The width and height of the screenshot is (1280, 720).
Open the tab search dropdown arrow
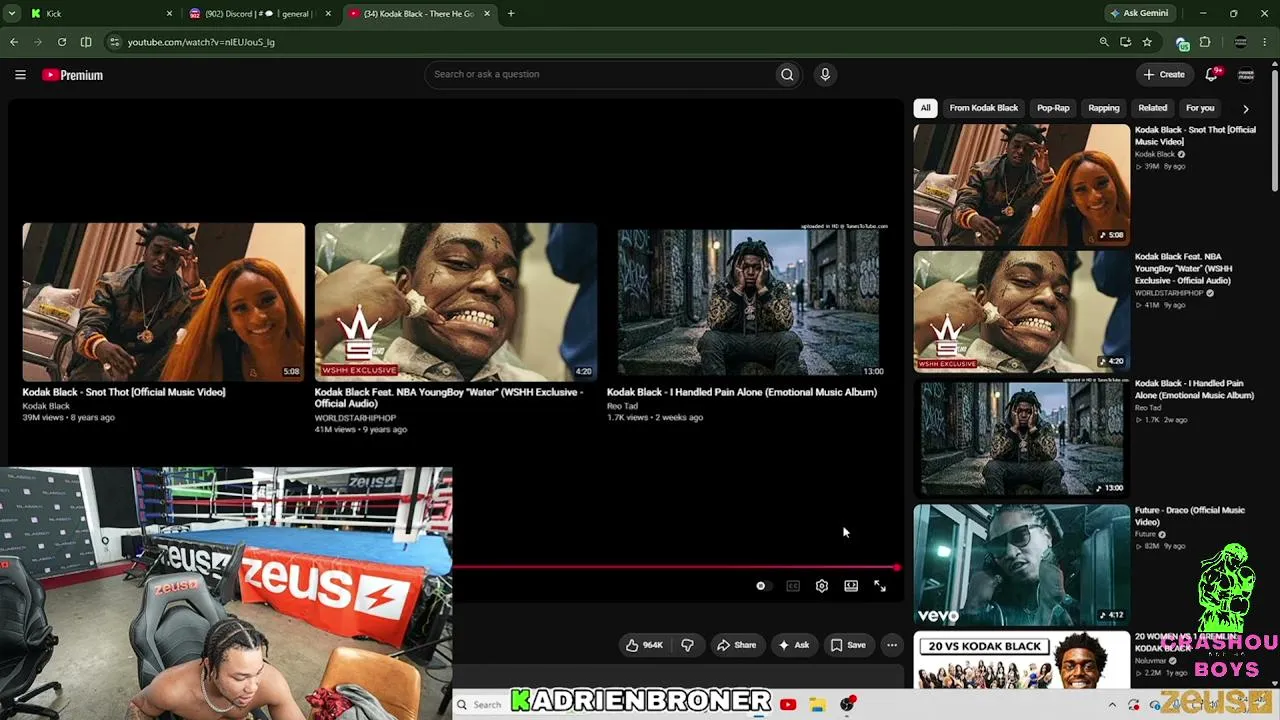click(x=12, y=14)
